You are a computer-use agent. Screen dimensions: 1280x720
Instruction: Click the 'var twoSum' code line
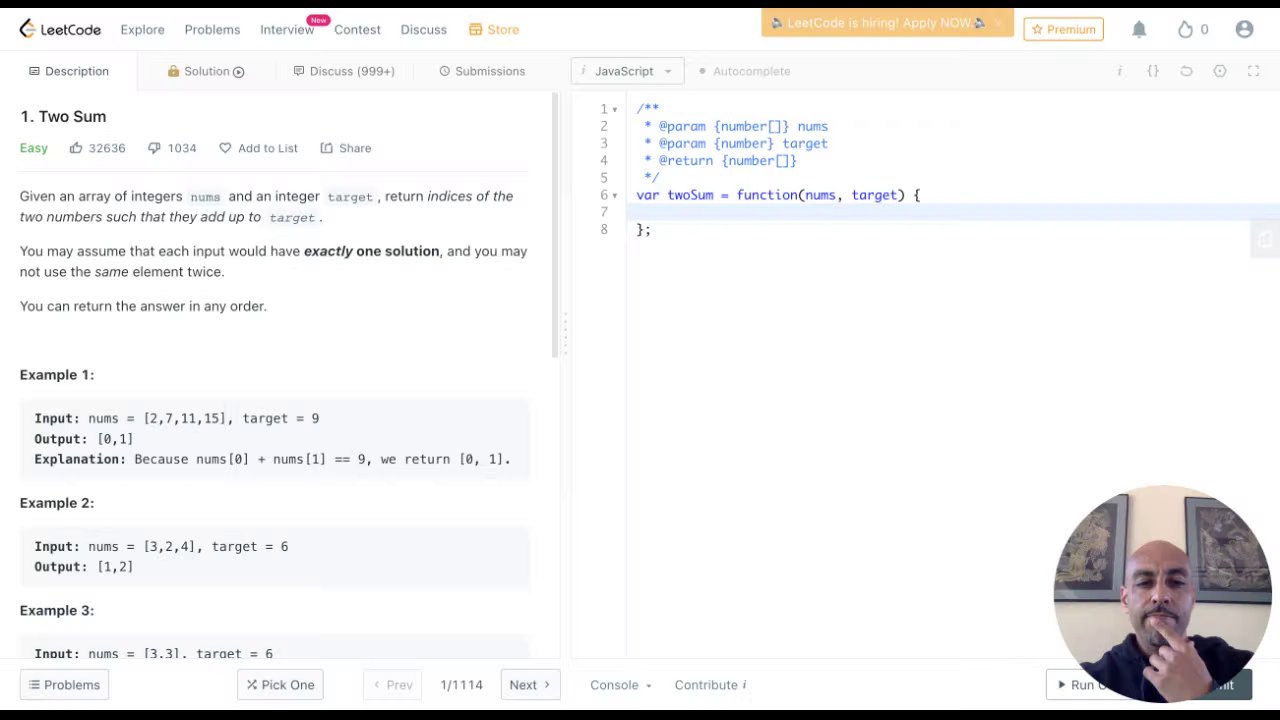[x=778, y=195]
